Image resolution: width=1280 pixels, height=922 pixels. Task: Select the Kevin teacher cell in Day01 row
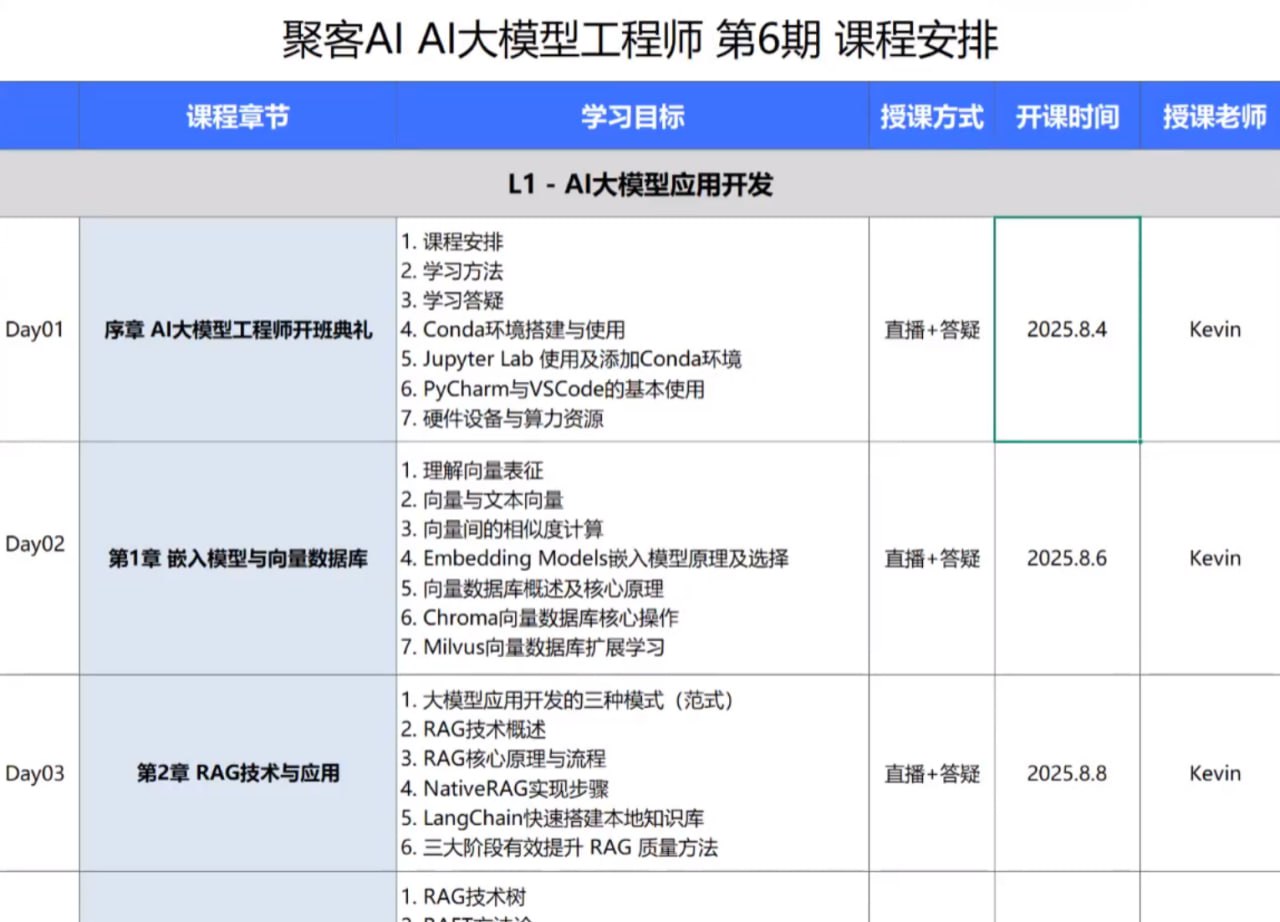click(1213, 328)
